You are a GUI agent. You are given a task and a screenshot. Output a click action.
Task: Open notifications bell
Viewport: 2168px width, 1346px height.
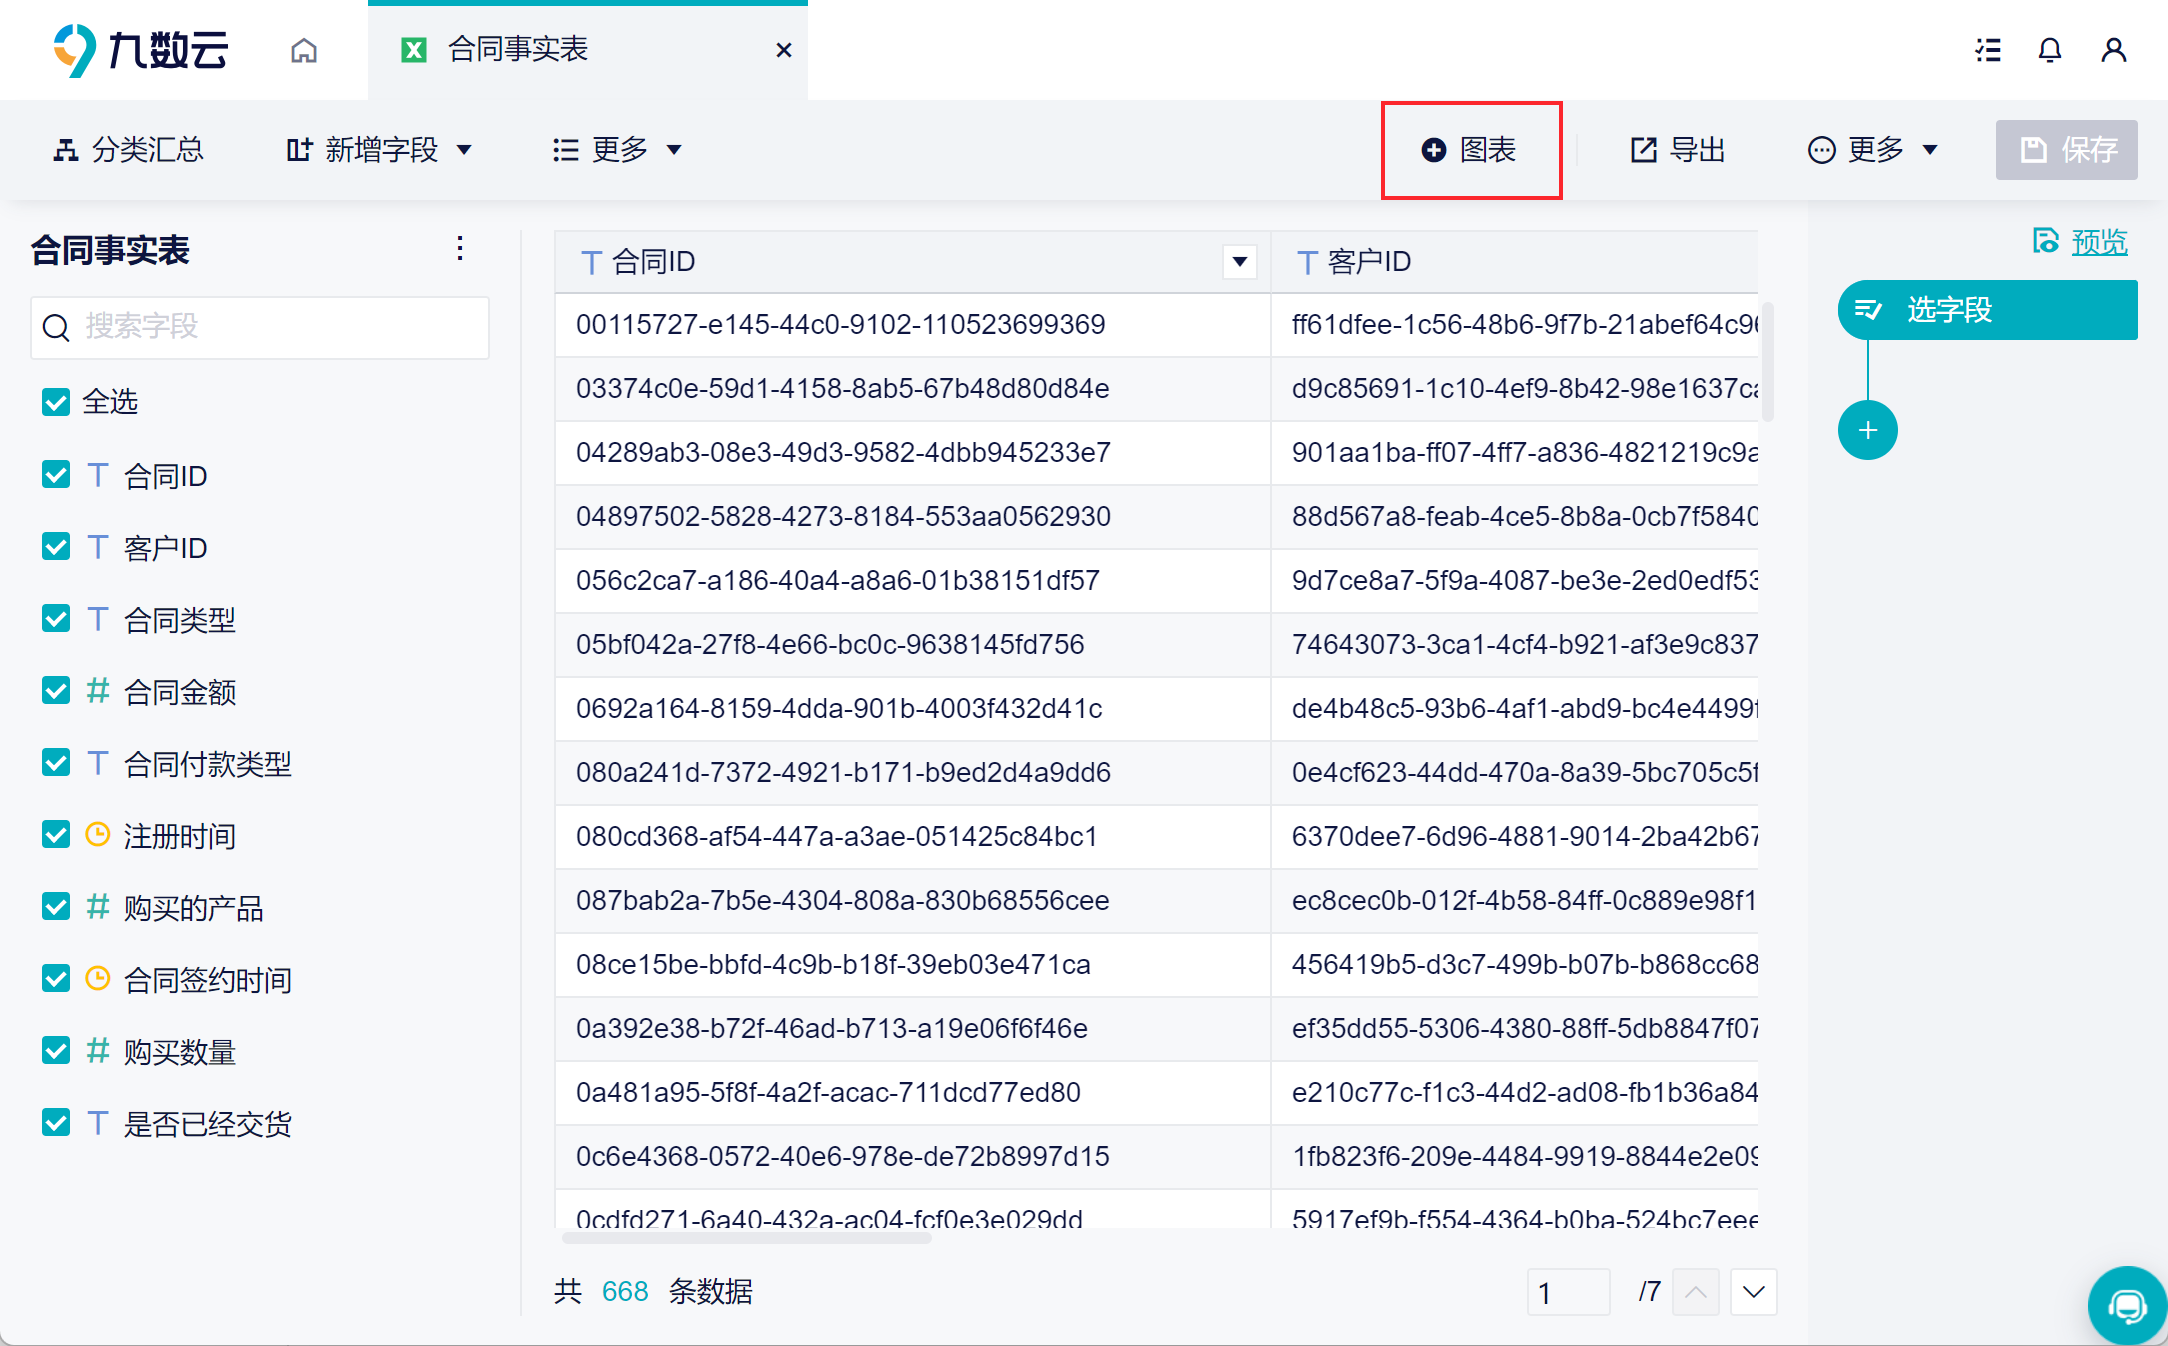coord(2050,50)
